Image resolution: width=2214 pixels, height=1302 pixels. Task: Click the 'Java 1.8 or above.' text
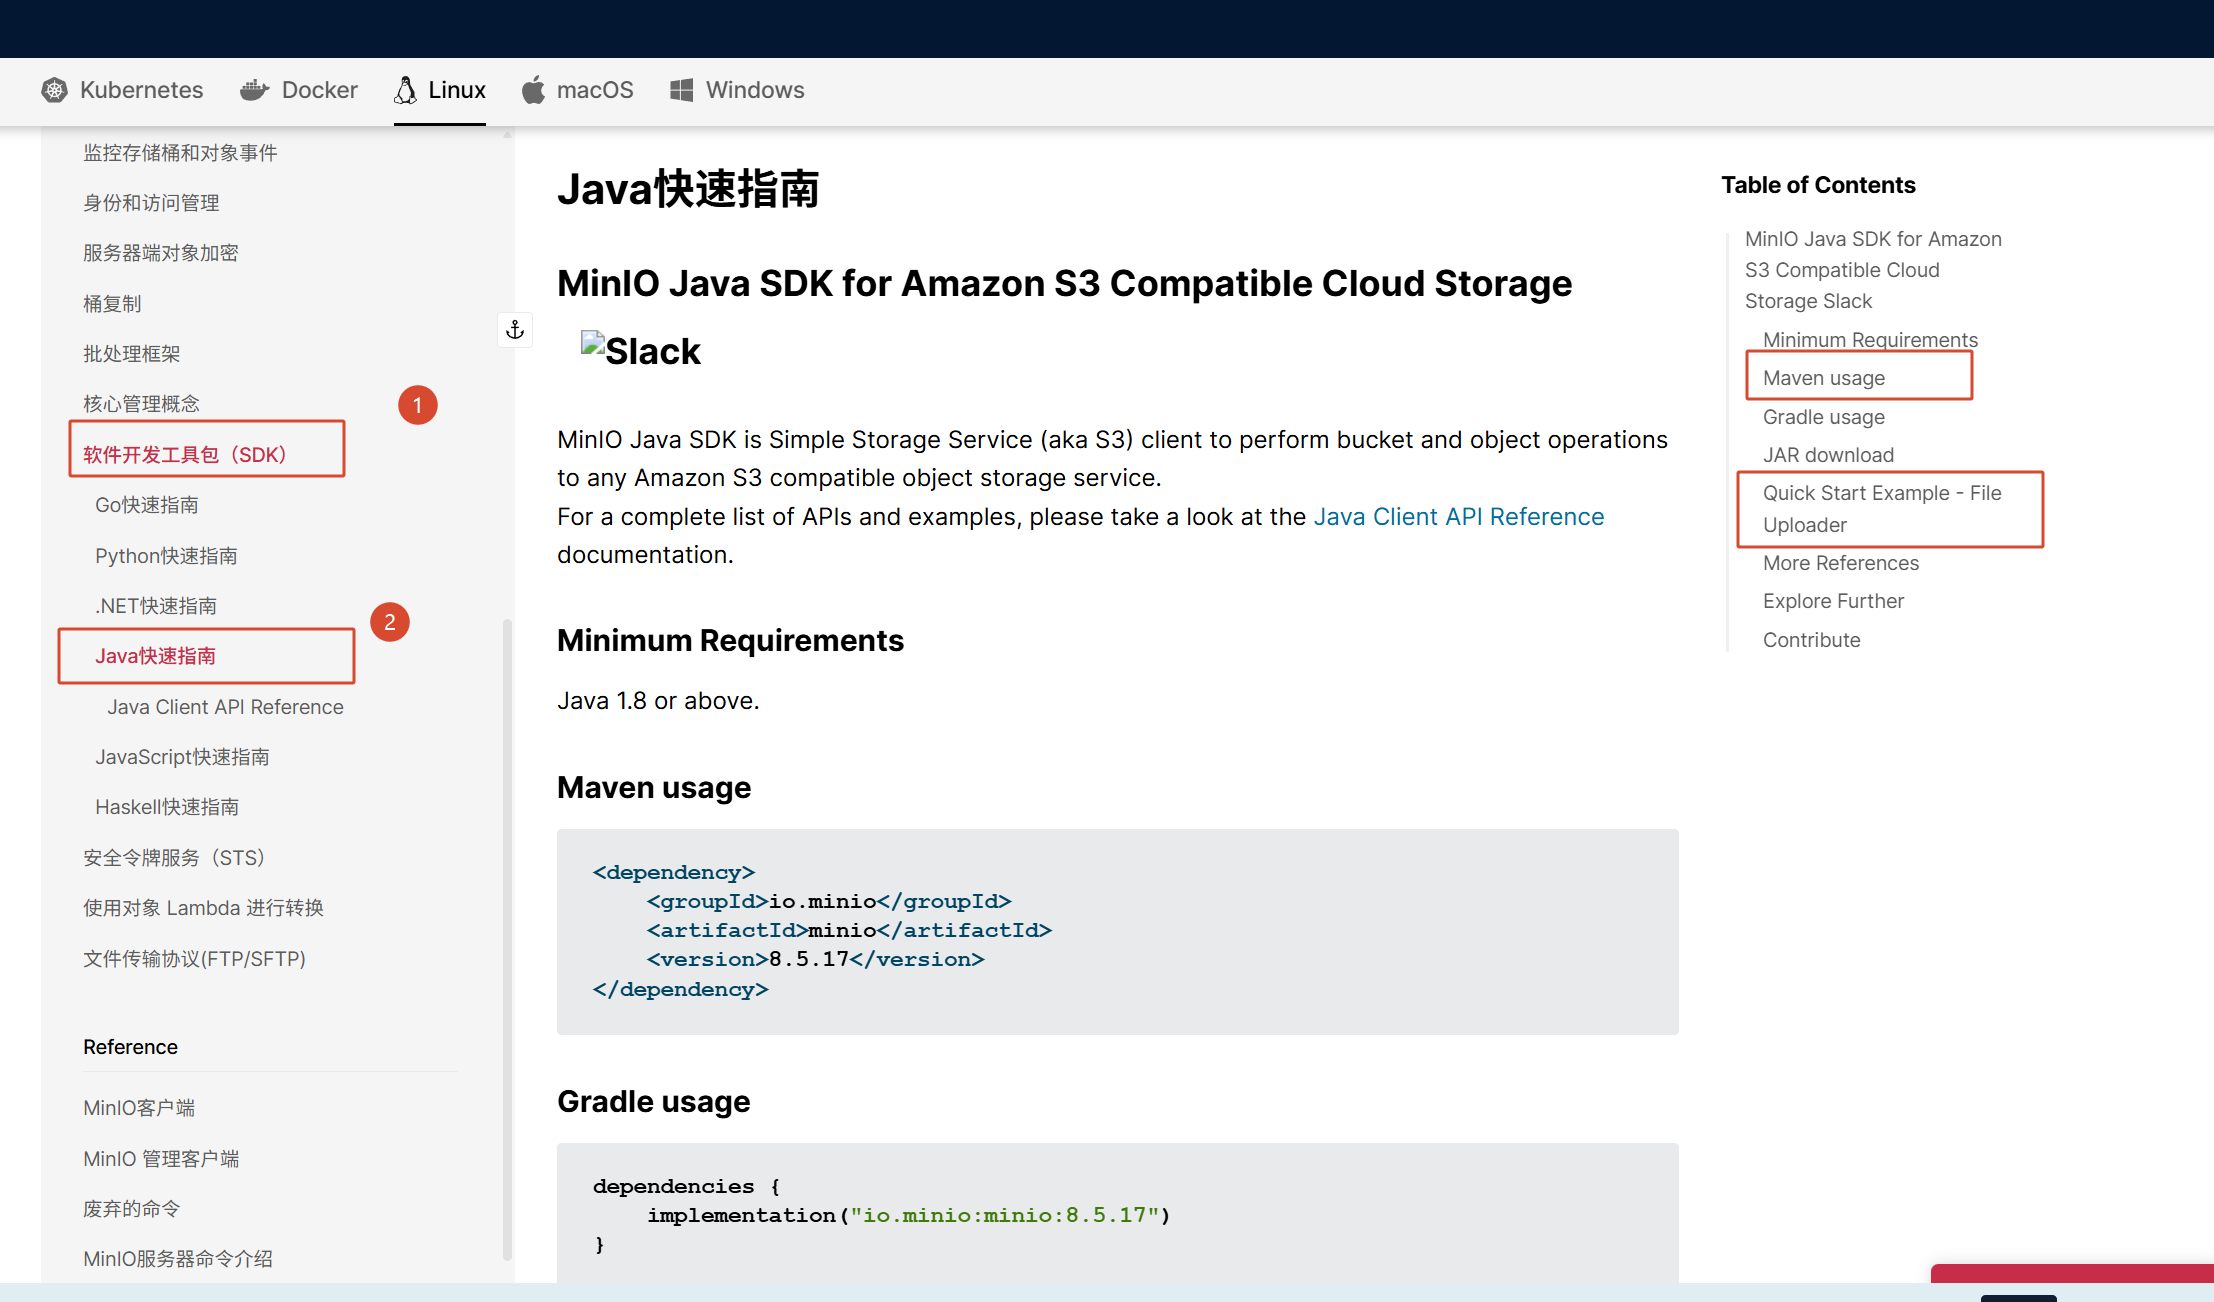pyautogui.click(x=658, y=701)
